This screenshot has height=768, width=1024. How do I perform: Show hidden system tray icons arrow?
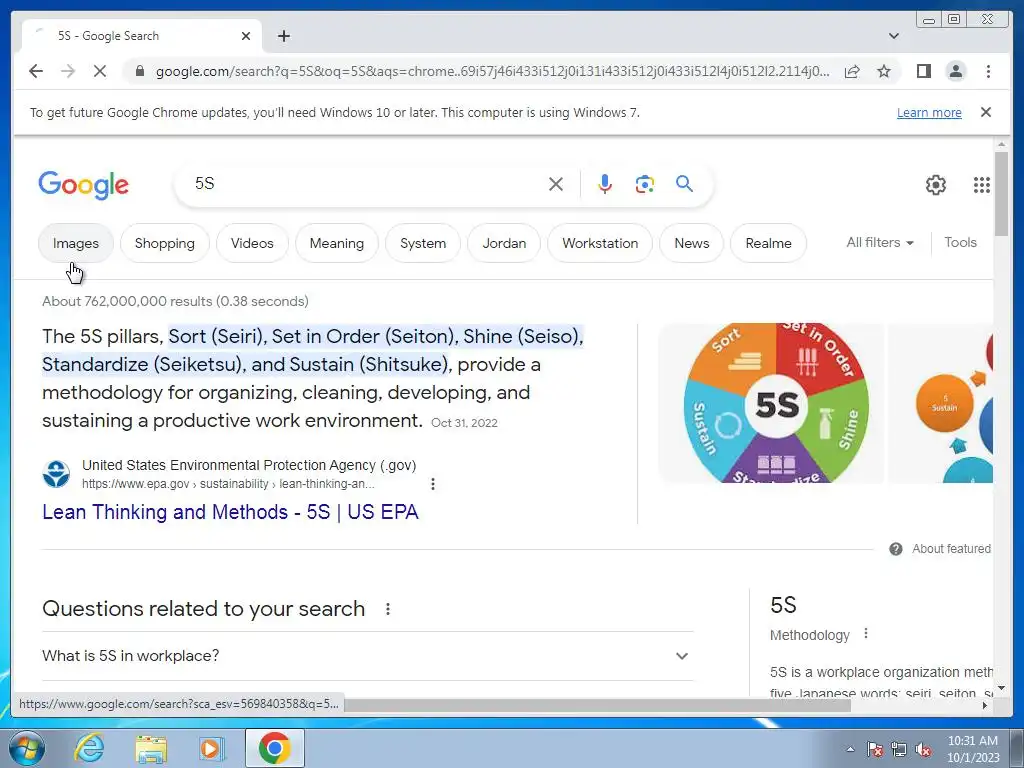pos(850,750)
